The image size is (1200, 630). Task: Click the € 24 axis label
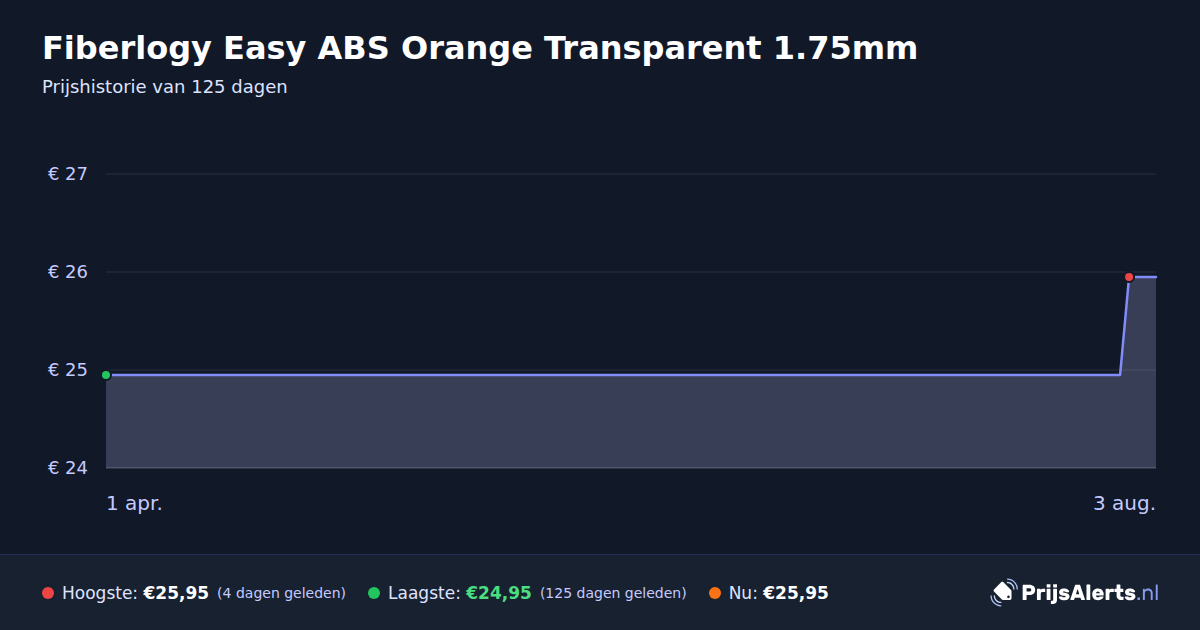(68, 468)
